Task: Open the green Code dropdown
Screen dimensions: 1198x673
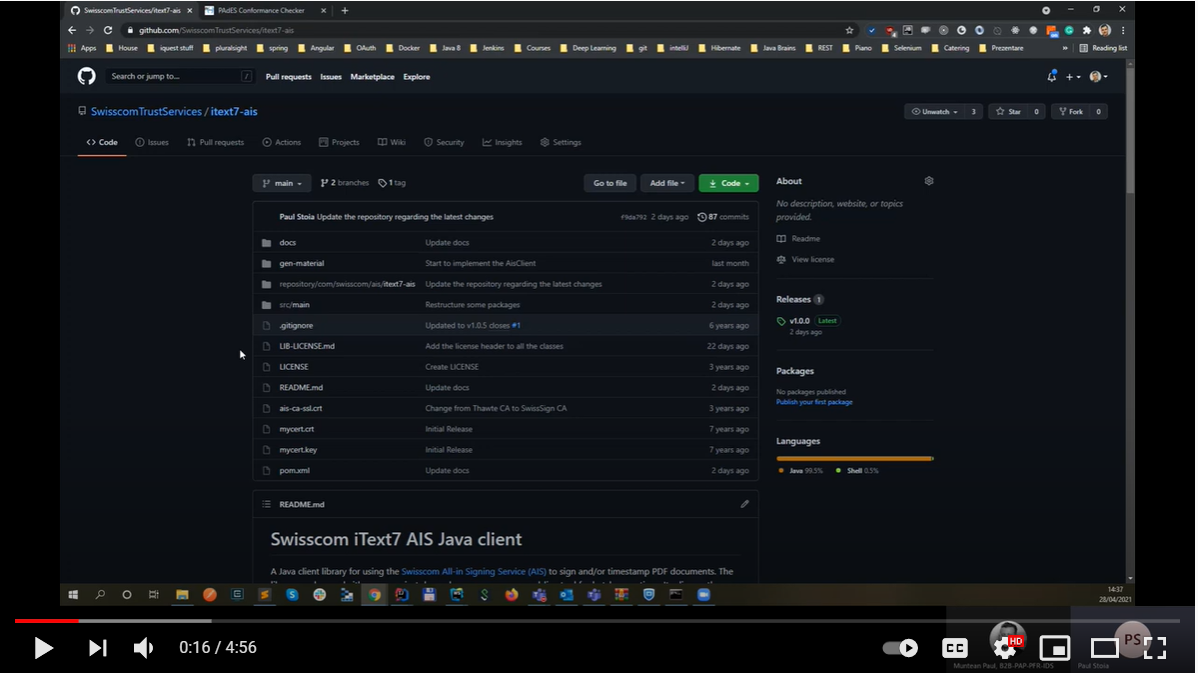Action: (x=728, y=183)
